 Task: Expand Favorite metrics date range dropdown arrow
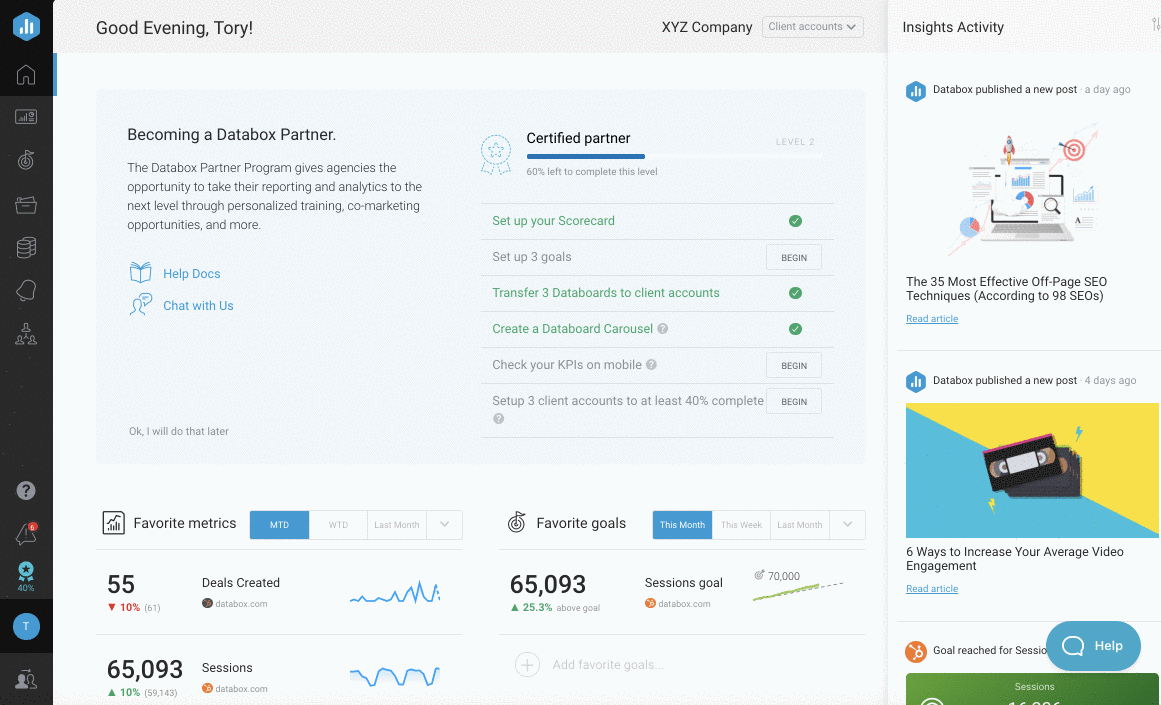(444, 525)
